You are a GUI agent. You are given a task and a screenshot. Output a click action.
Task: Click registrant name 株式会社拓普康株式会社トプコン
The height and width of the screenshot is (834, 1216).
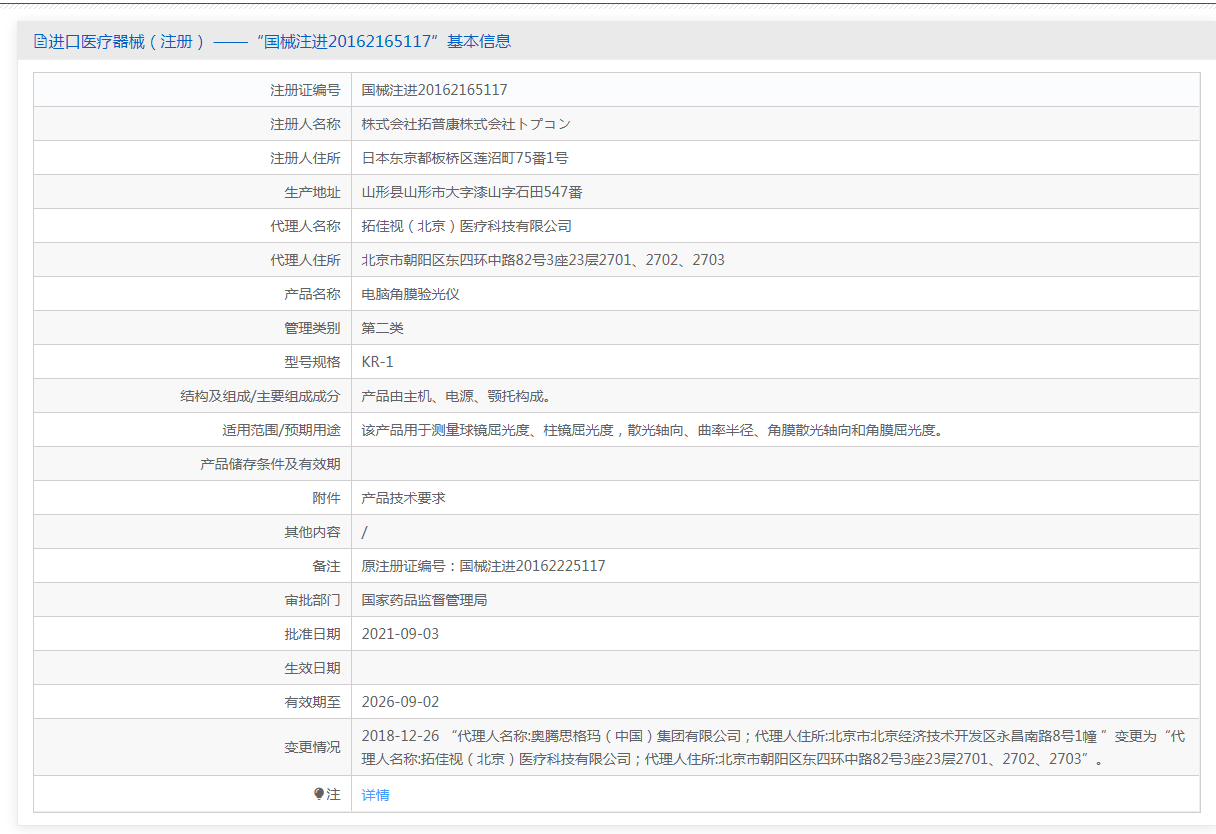[x=466, y=124]
